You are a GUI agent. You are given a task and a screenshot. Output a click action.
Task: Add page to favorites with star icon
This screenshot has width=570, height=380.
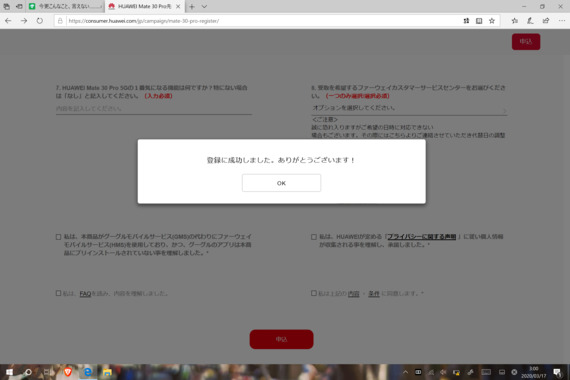492,21
